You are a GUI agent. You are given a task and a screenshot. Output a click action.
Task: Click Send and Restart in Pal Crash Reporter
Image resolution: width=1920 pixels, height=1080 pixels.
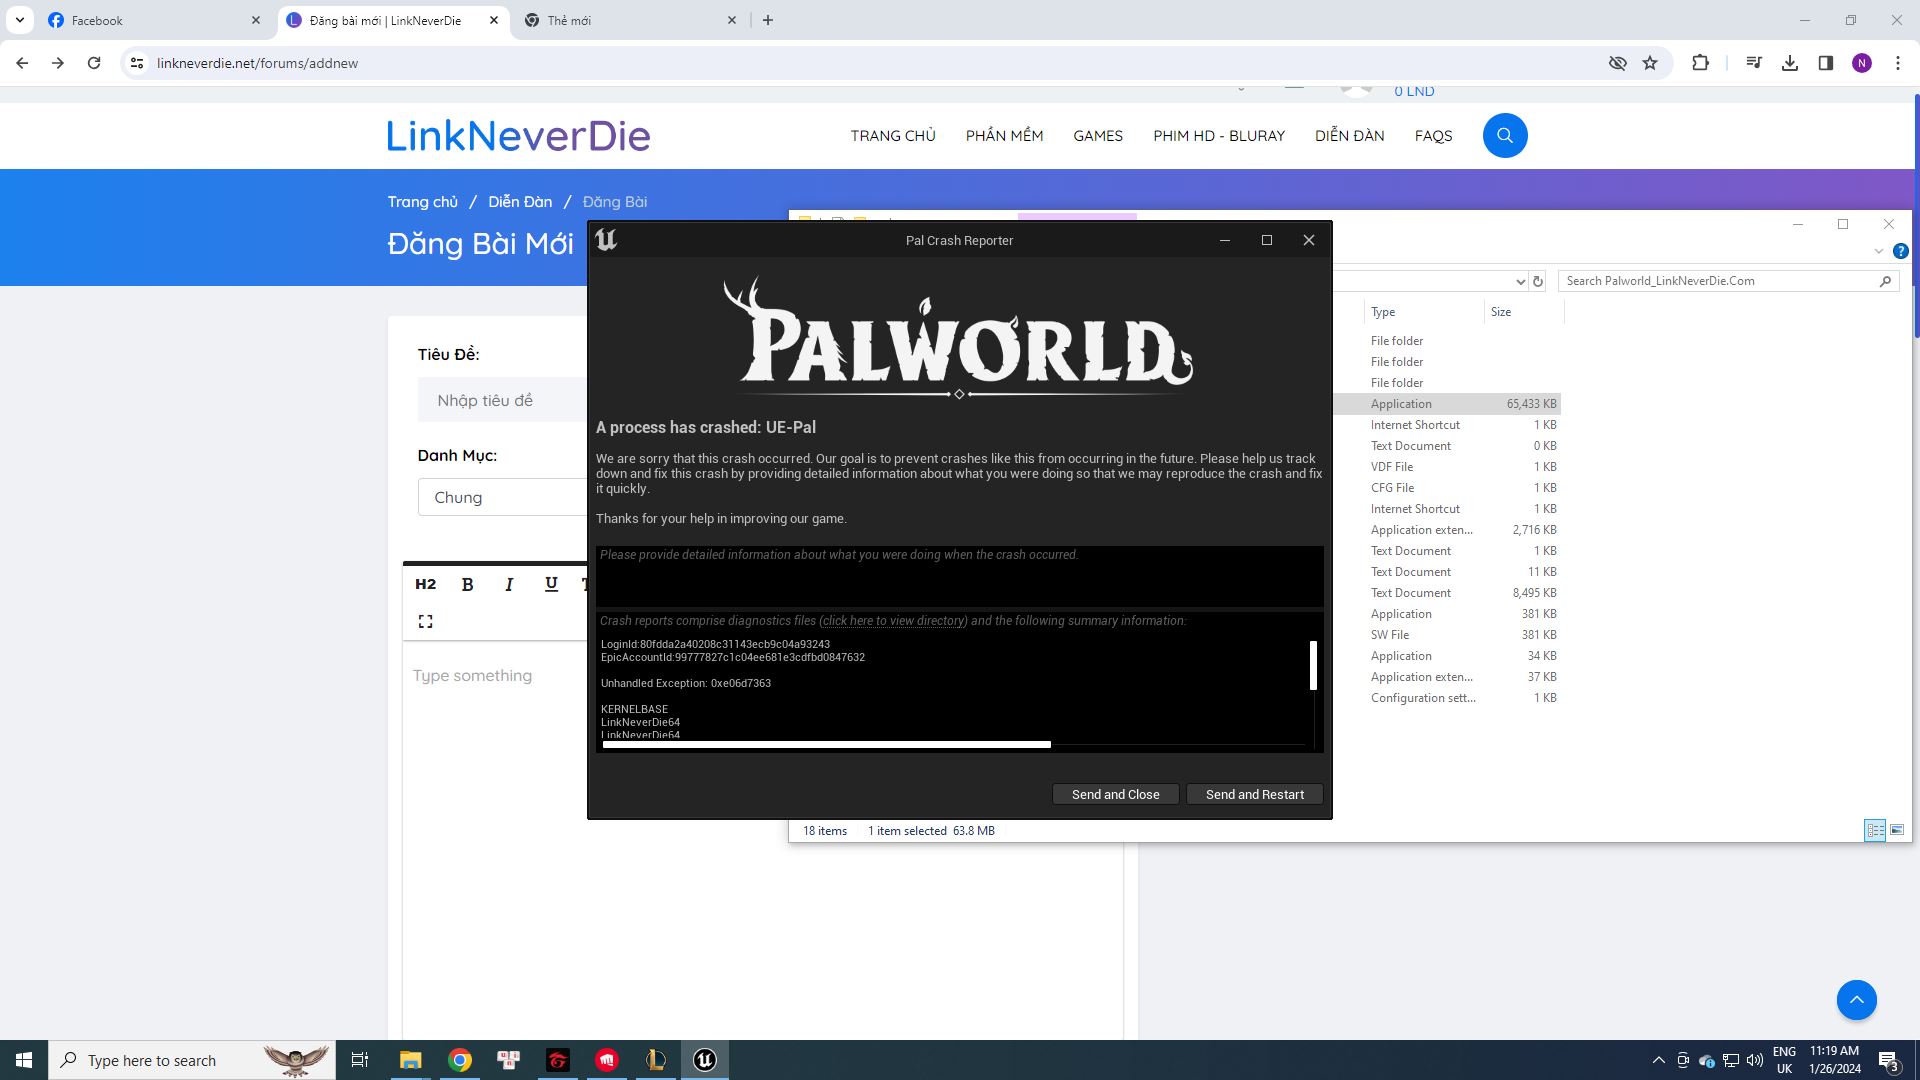(x=1254, y=793)
